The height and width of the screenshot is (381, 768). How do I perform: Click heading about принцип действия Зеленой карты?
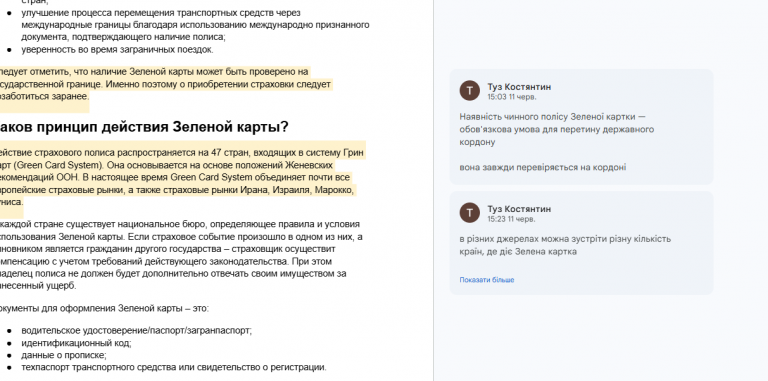144,127
